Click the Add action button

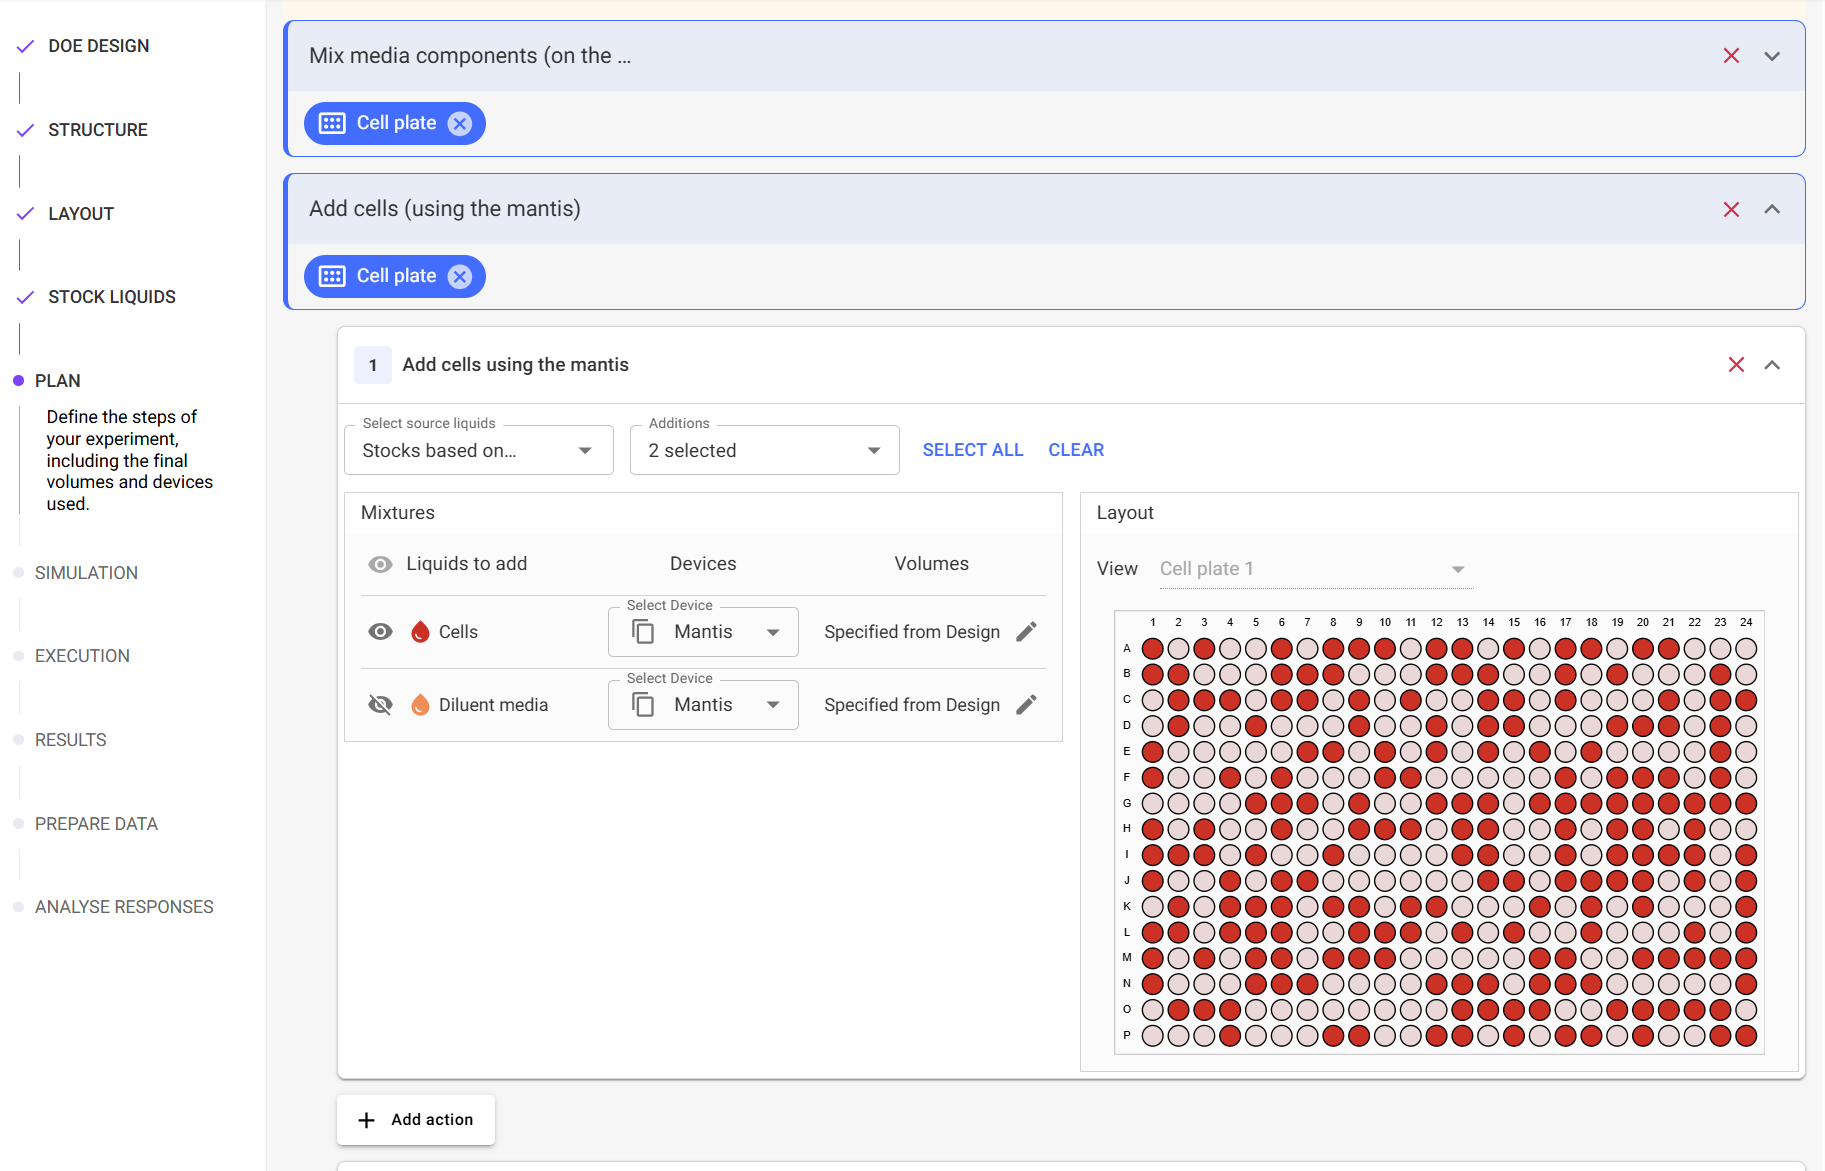point(415,1119)
